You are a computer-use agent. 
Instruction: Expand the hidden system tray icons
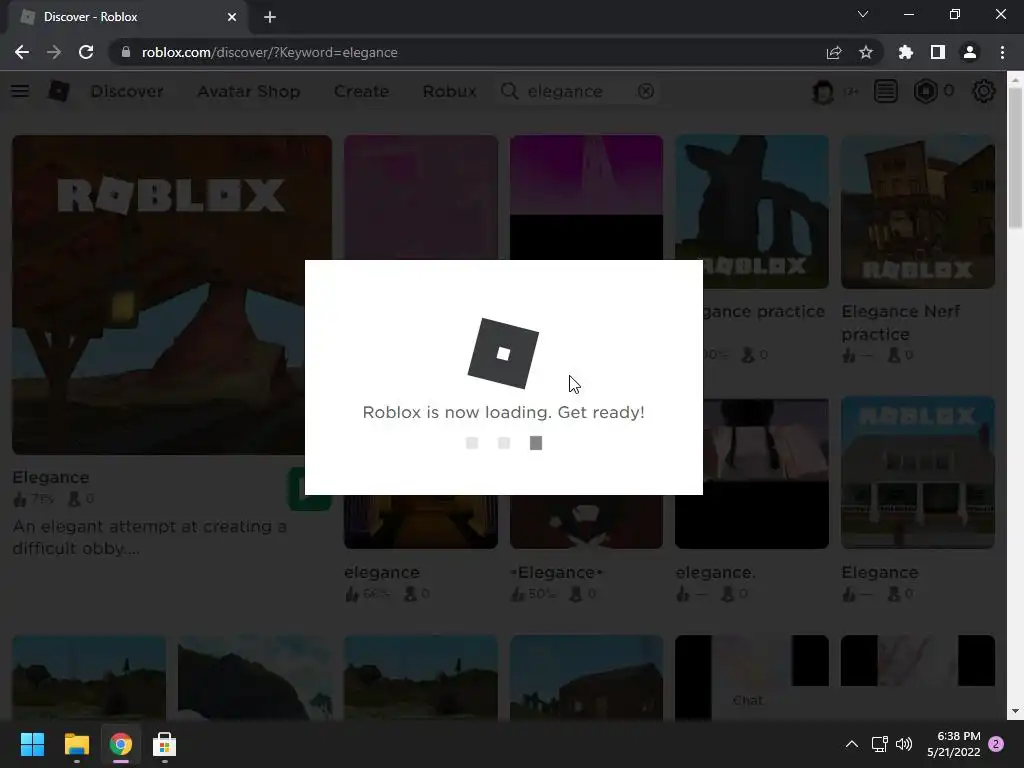(x=852, y=744)
